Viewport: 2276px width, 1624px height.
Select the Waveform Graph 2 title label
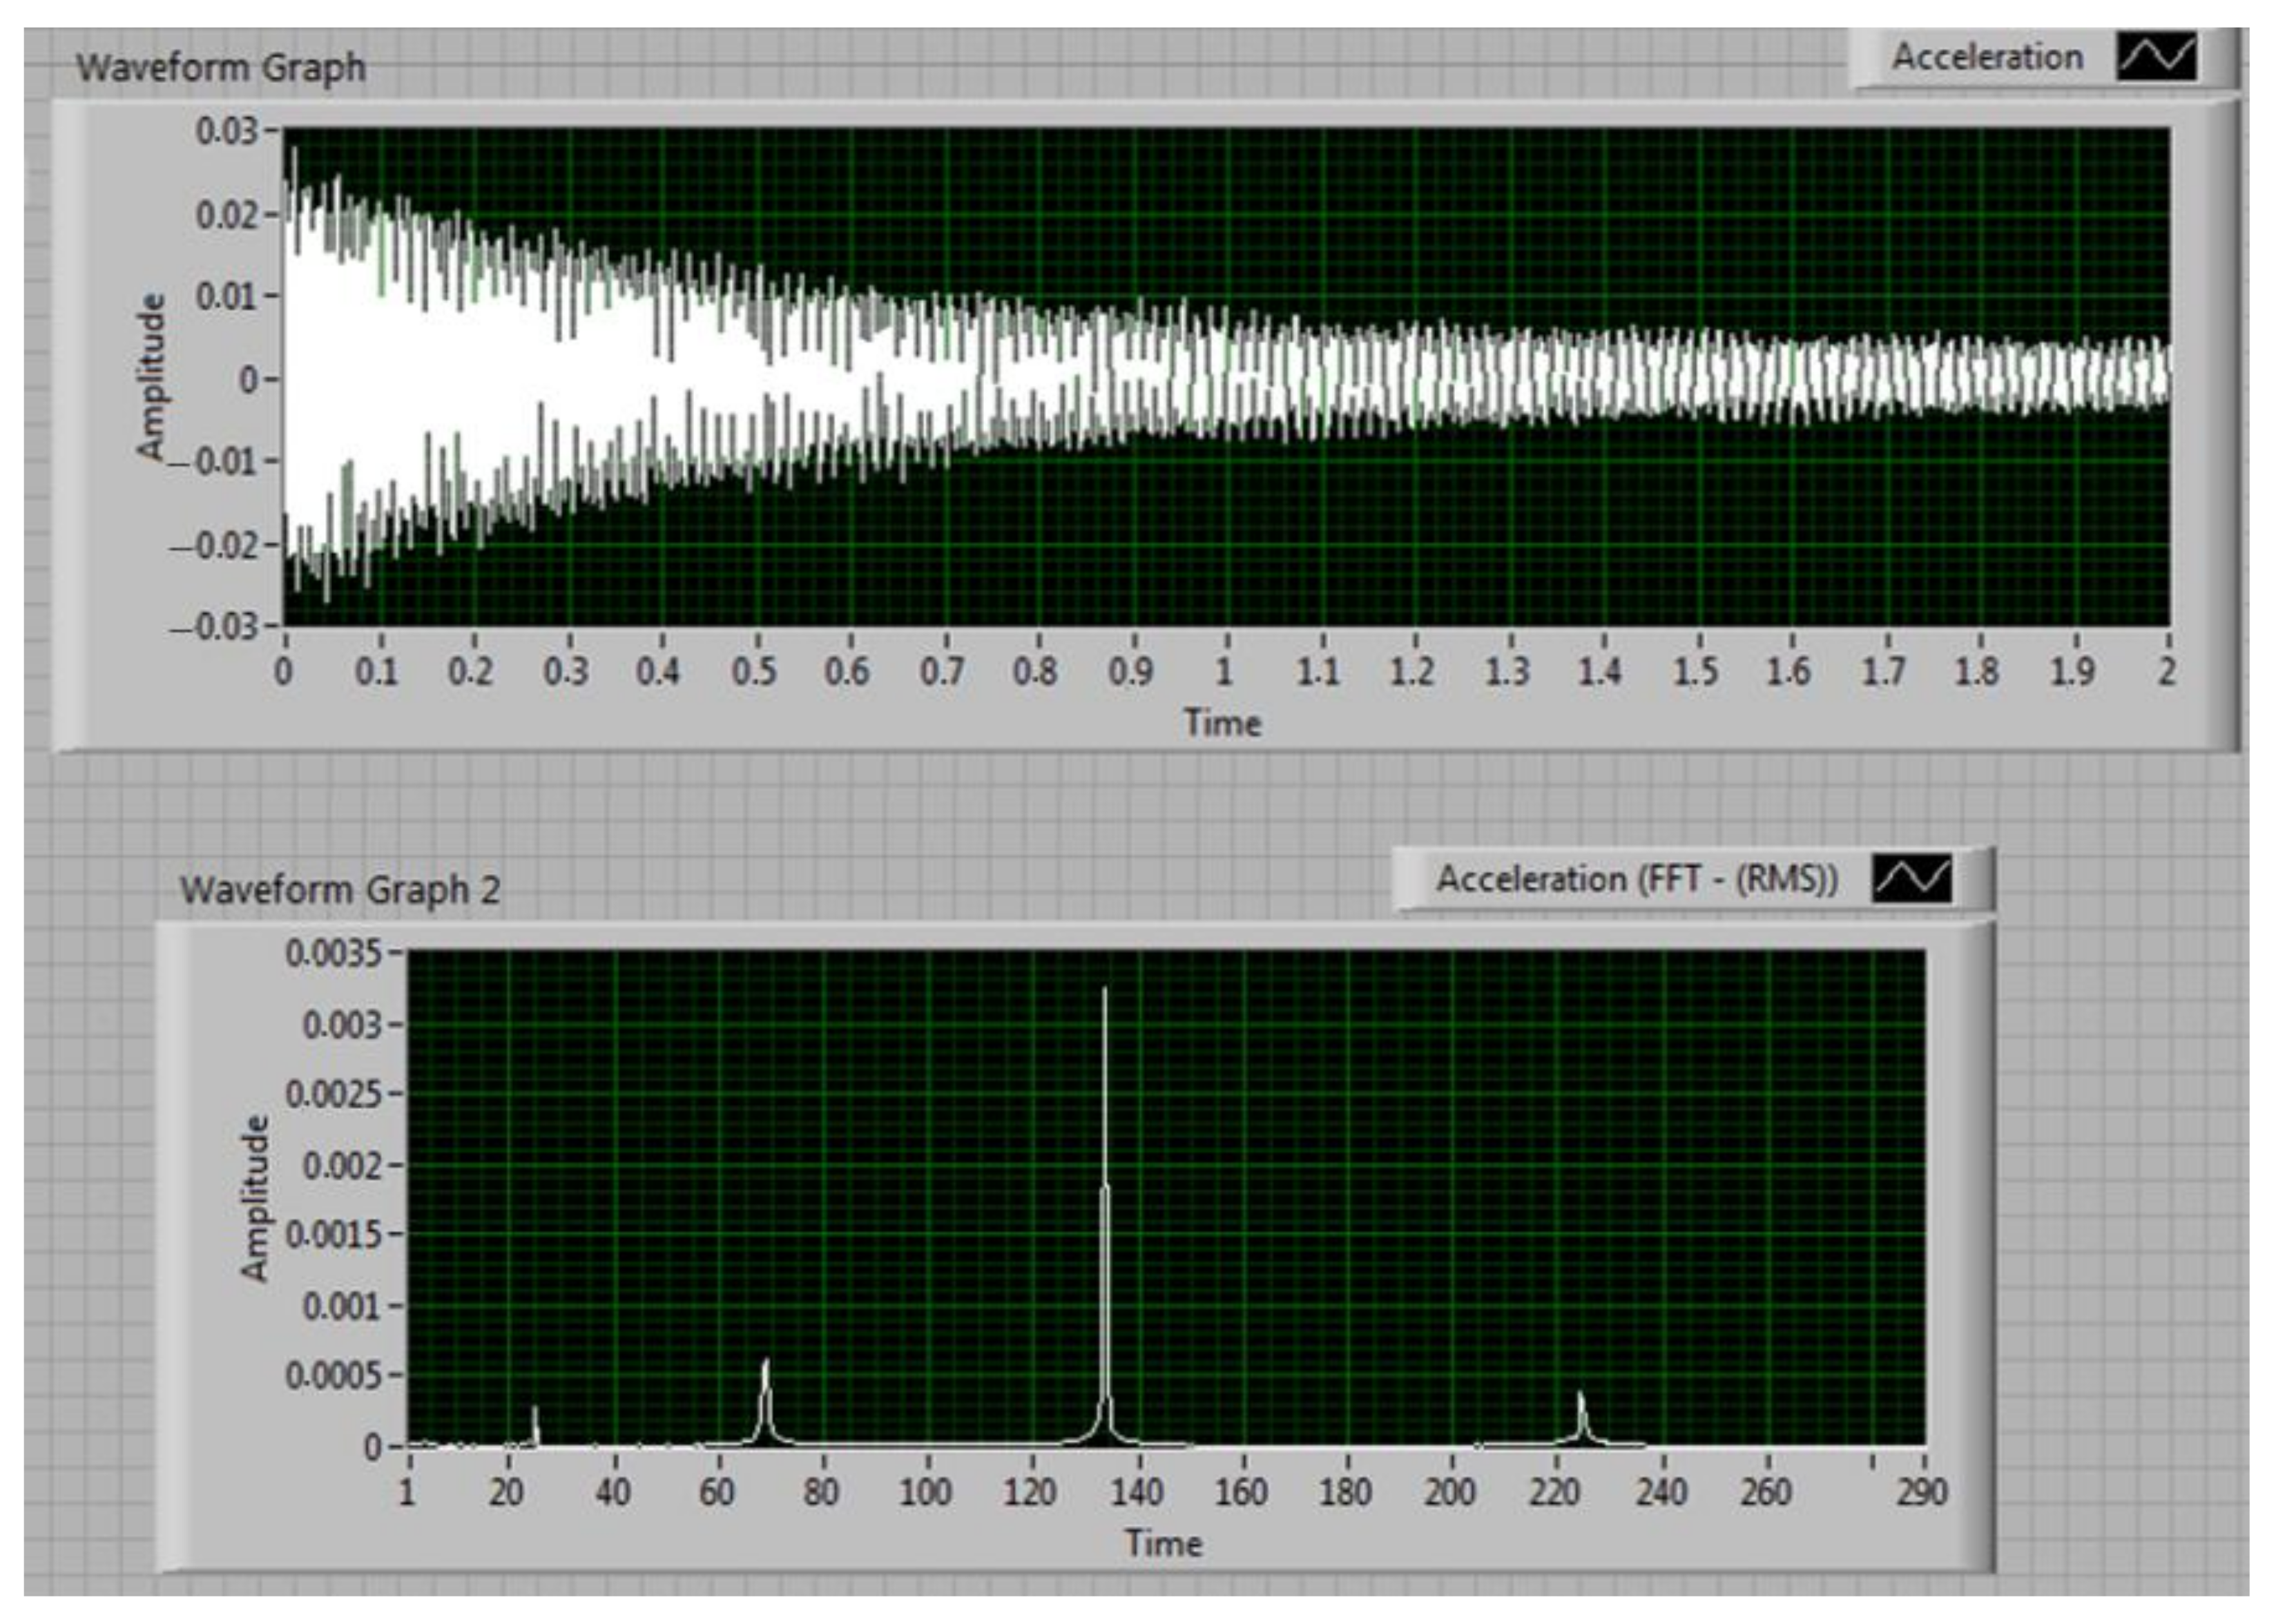(x=340, y=890)
